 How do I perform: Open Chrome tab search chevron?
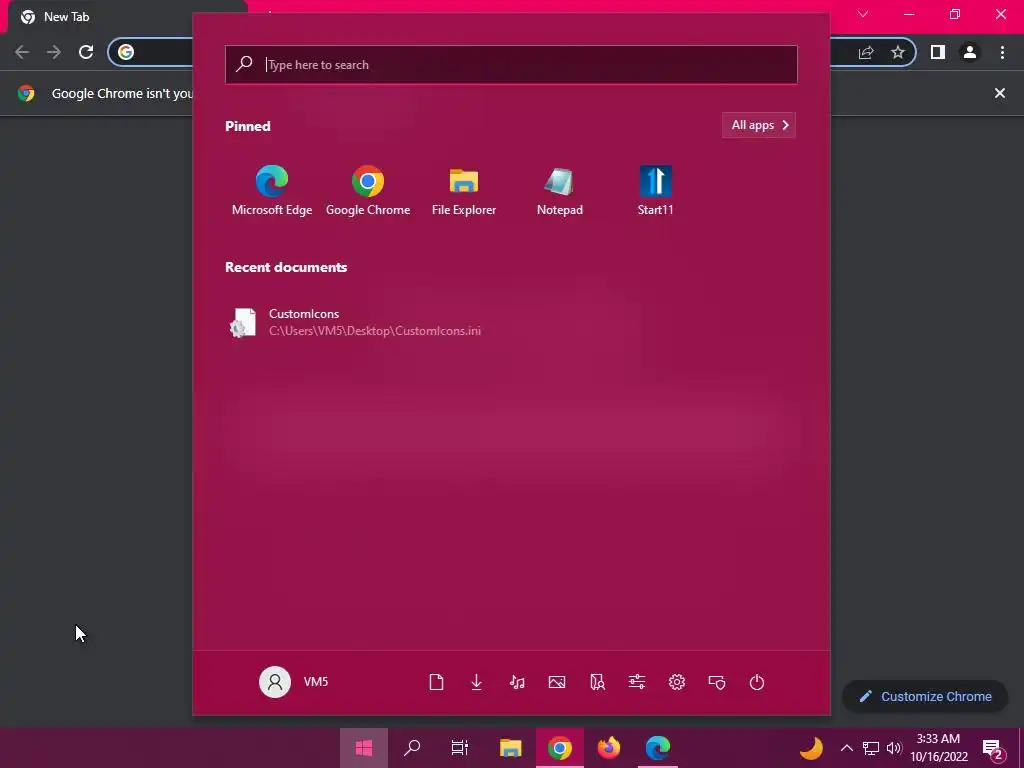point(863,14)
